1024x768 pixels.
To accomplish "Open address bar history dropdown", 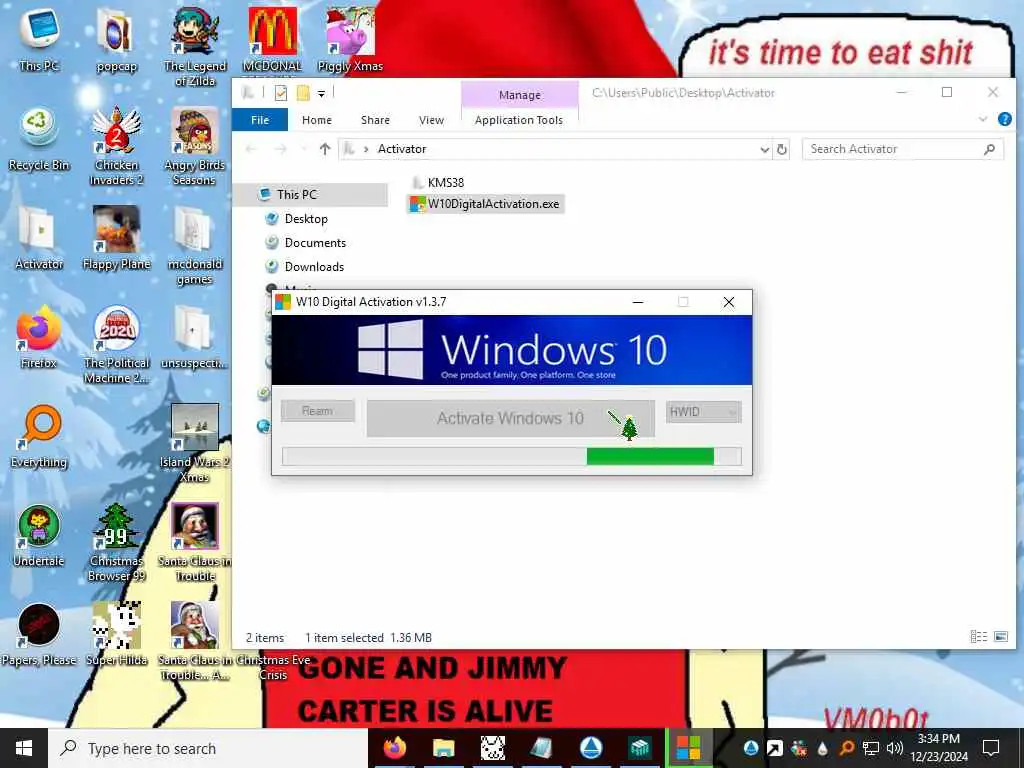I will pyautogui.click(x=765, y=150).
